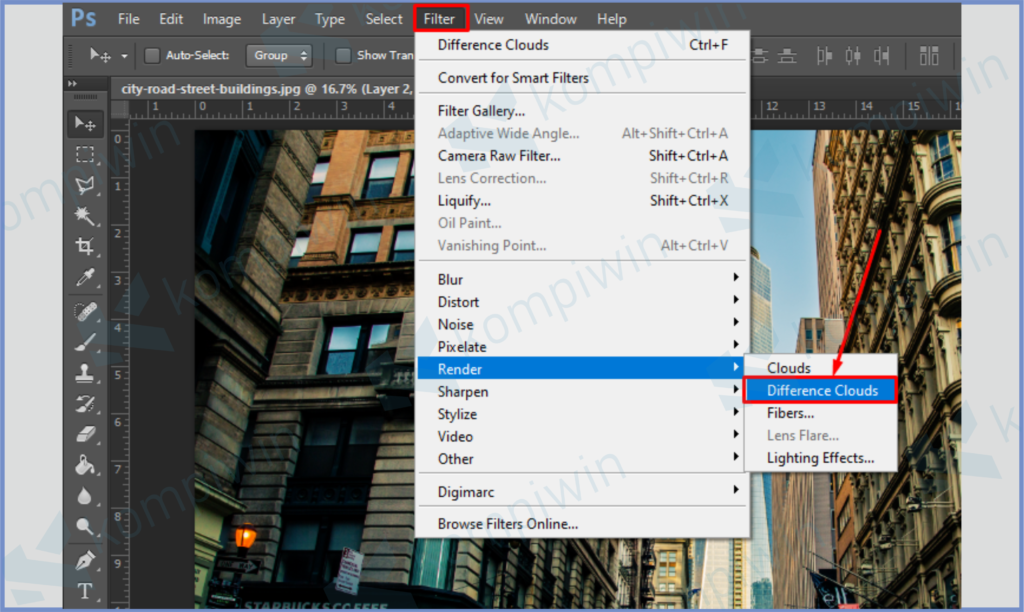1024x612 pixels.
Task: Select the Rectangular Marquee tool
Action: 85,154
